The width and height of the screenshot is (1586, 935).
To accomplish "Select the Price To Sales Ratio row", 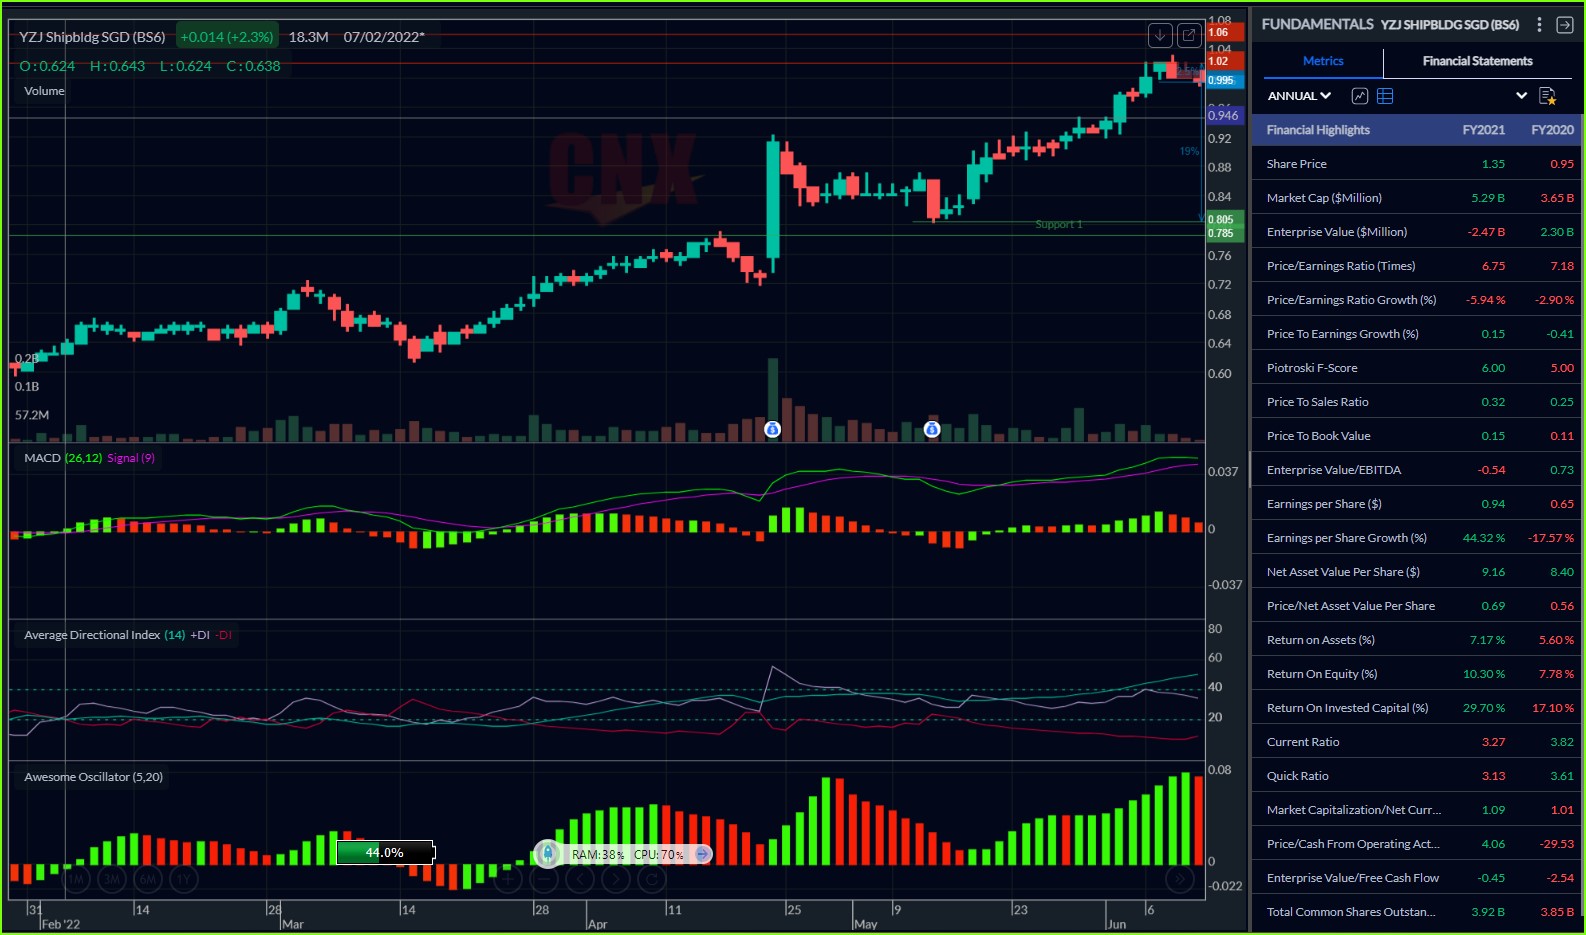I will point(1417,402).
